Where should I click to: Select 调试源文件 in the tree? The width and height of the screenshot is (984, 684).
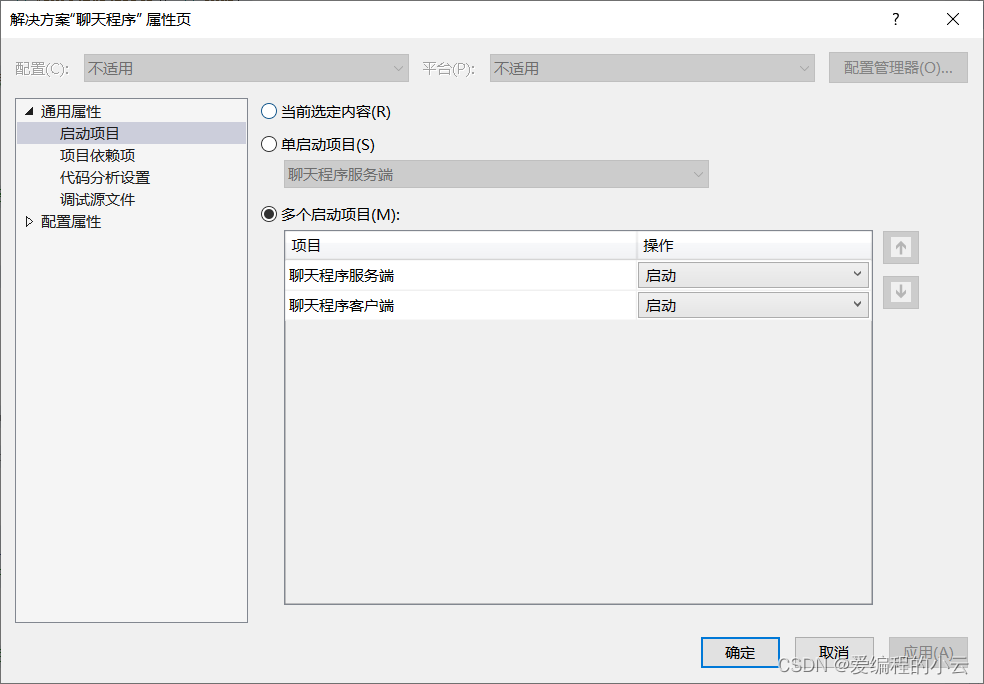click(97, 200)
